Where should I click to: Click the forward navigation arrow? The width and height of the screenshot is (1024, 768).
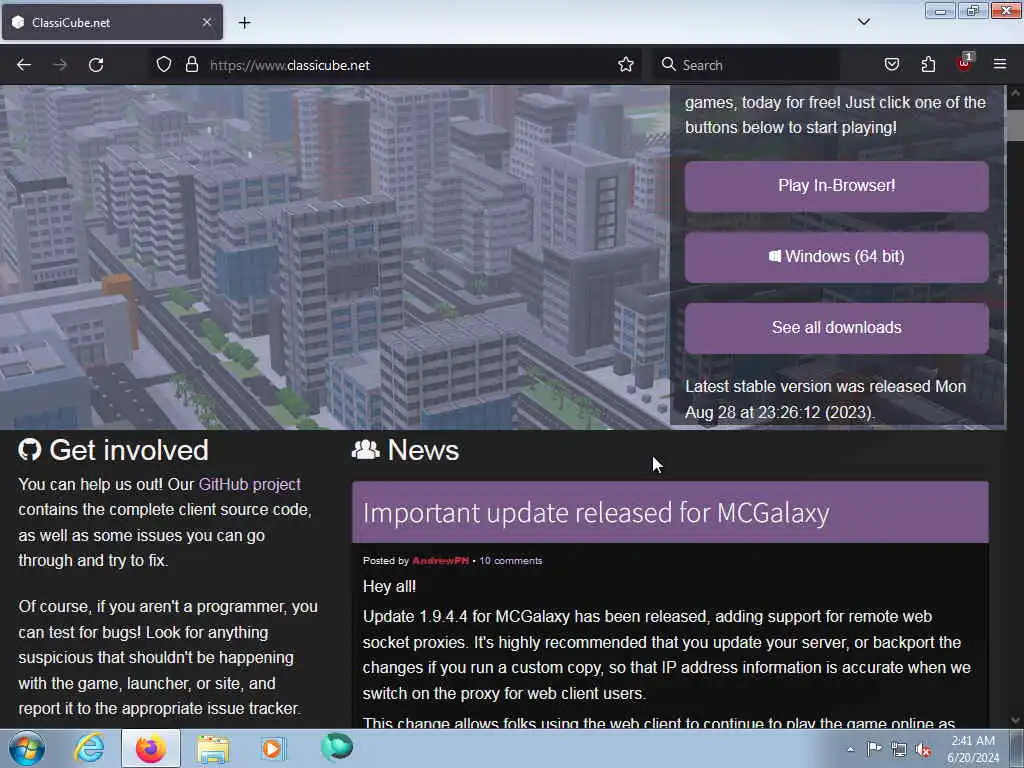click(59, 65)
